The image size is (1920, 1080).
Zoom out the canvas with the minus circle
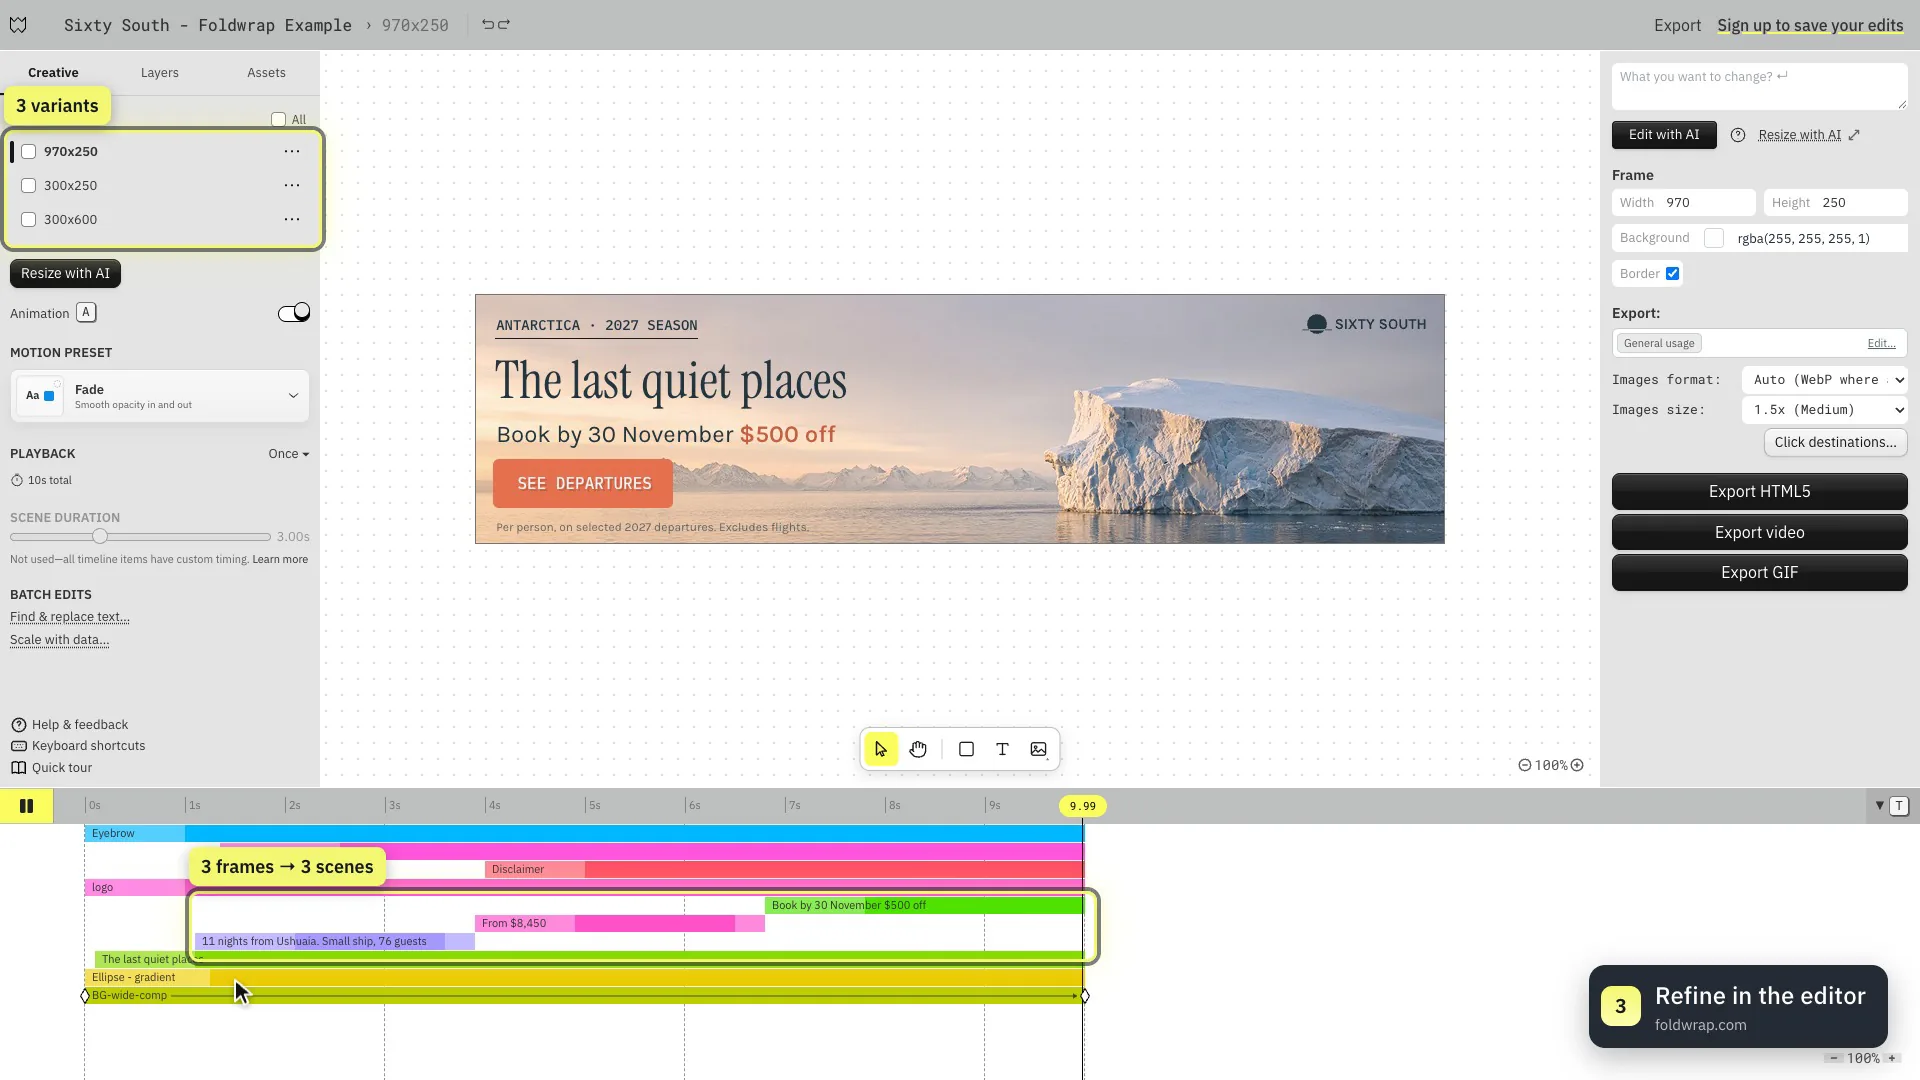click(x=1525, y=765)
